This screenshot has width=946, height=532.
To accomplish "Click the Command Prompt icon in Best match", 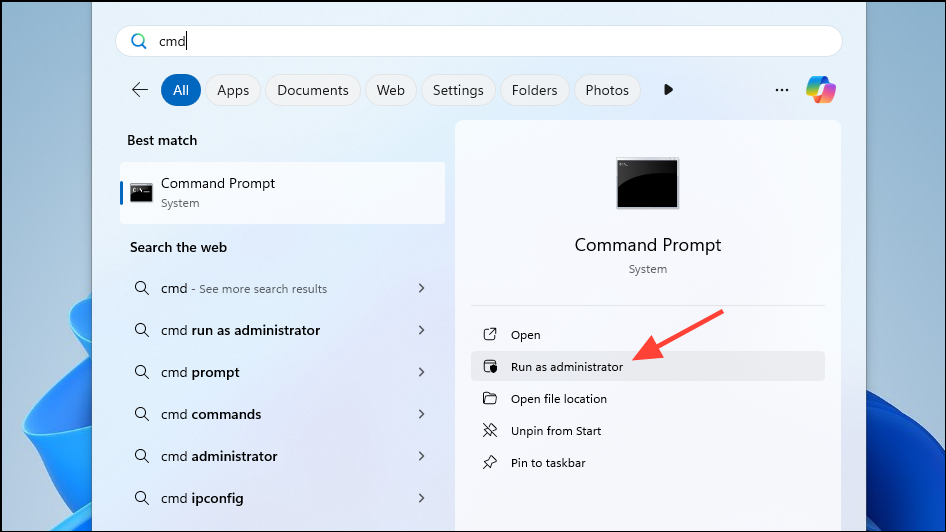I will tap(141, 193).
